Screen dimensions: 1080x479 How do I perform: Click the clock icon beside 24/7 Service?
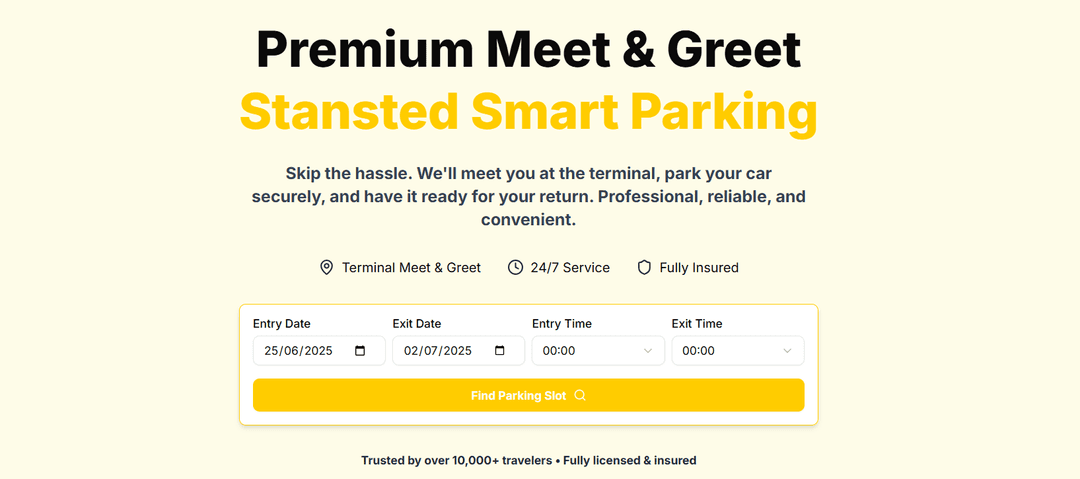(515, 267)
